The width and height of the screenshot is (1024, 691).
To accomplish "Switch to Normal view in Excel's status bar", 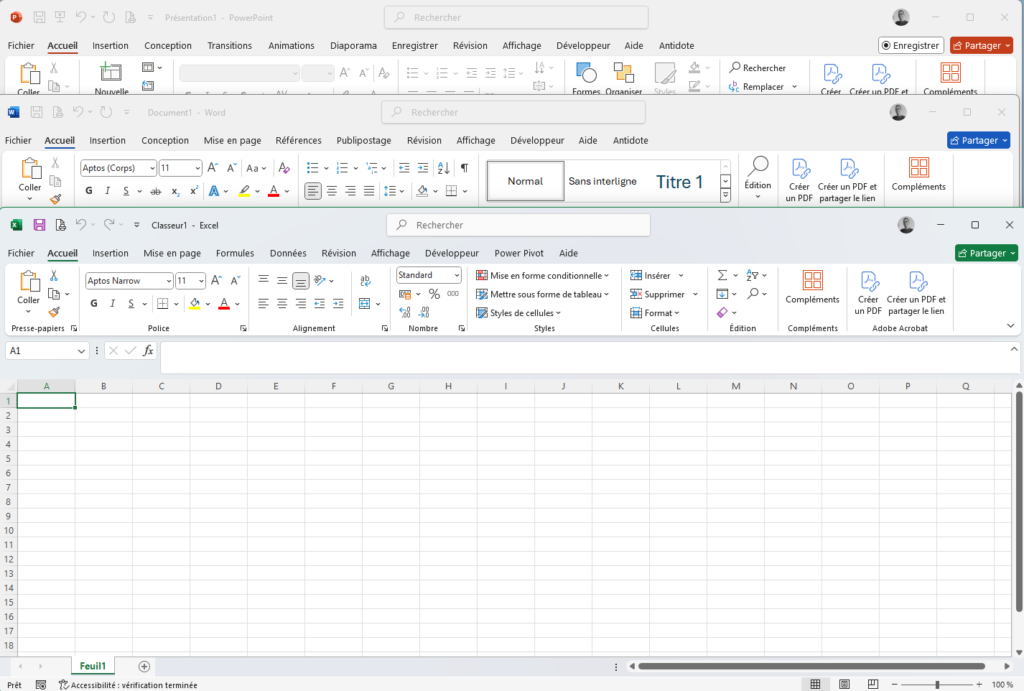I will (815, 684).
